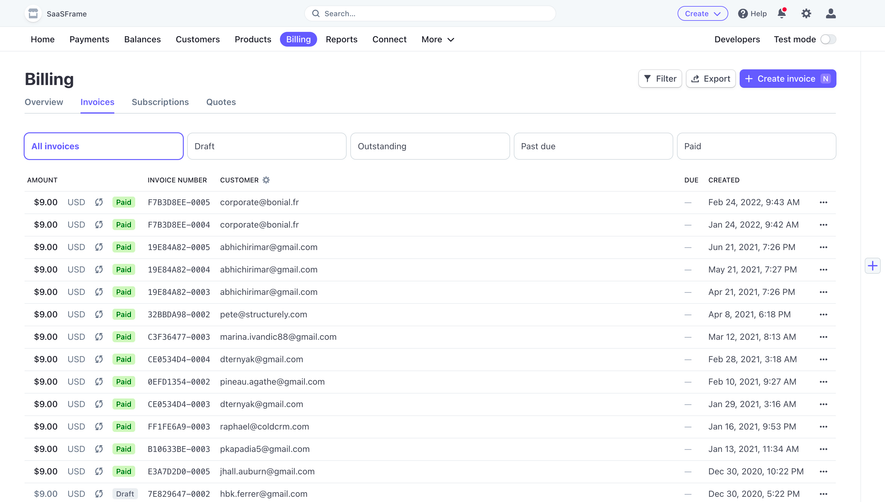Show Draft invoices filter
Viewport: 885px width, 502px height.
[x=266, y=146]
